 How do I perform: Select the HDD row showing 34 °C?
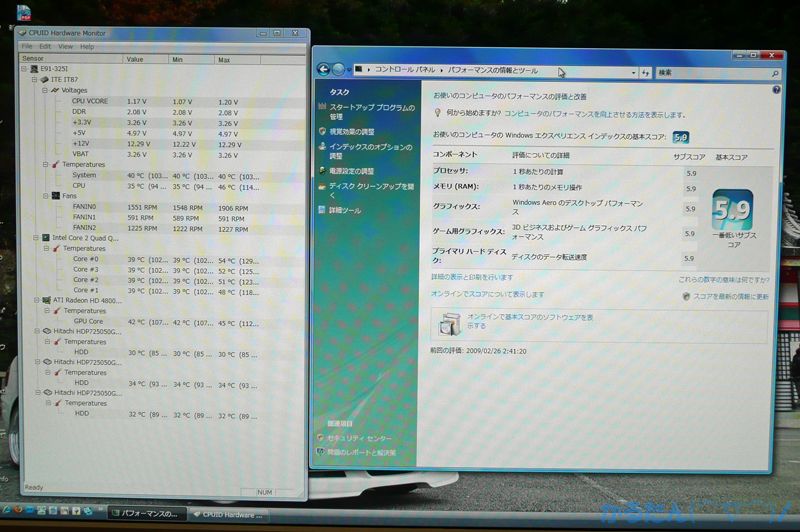pos(163,383)
